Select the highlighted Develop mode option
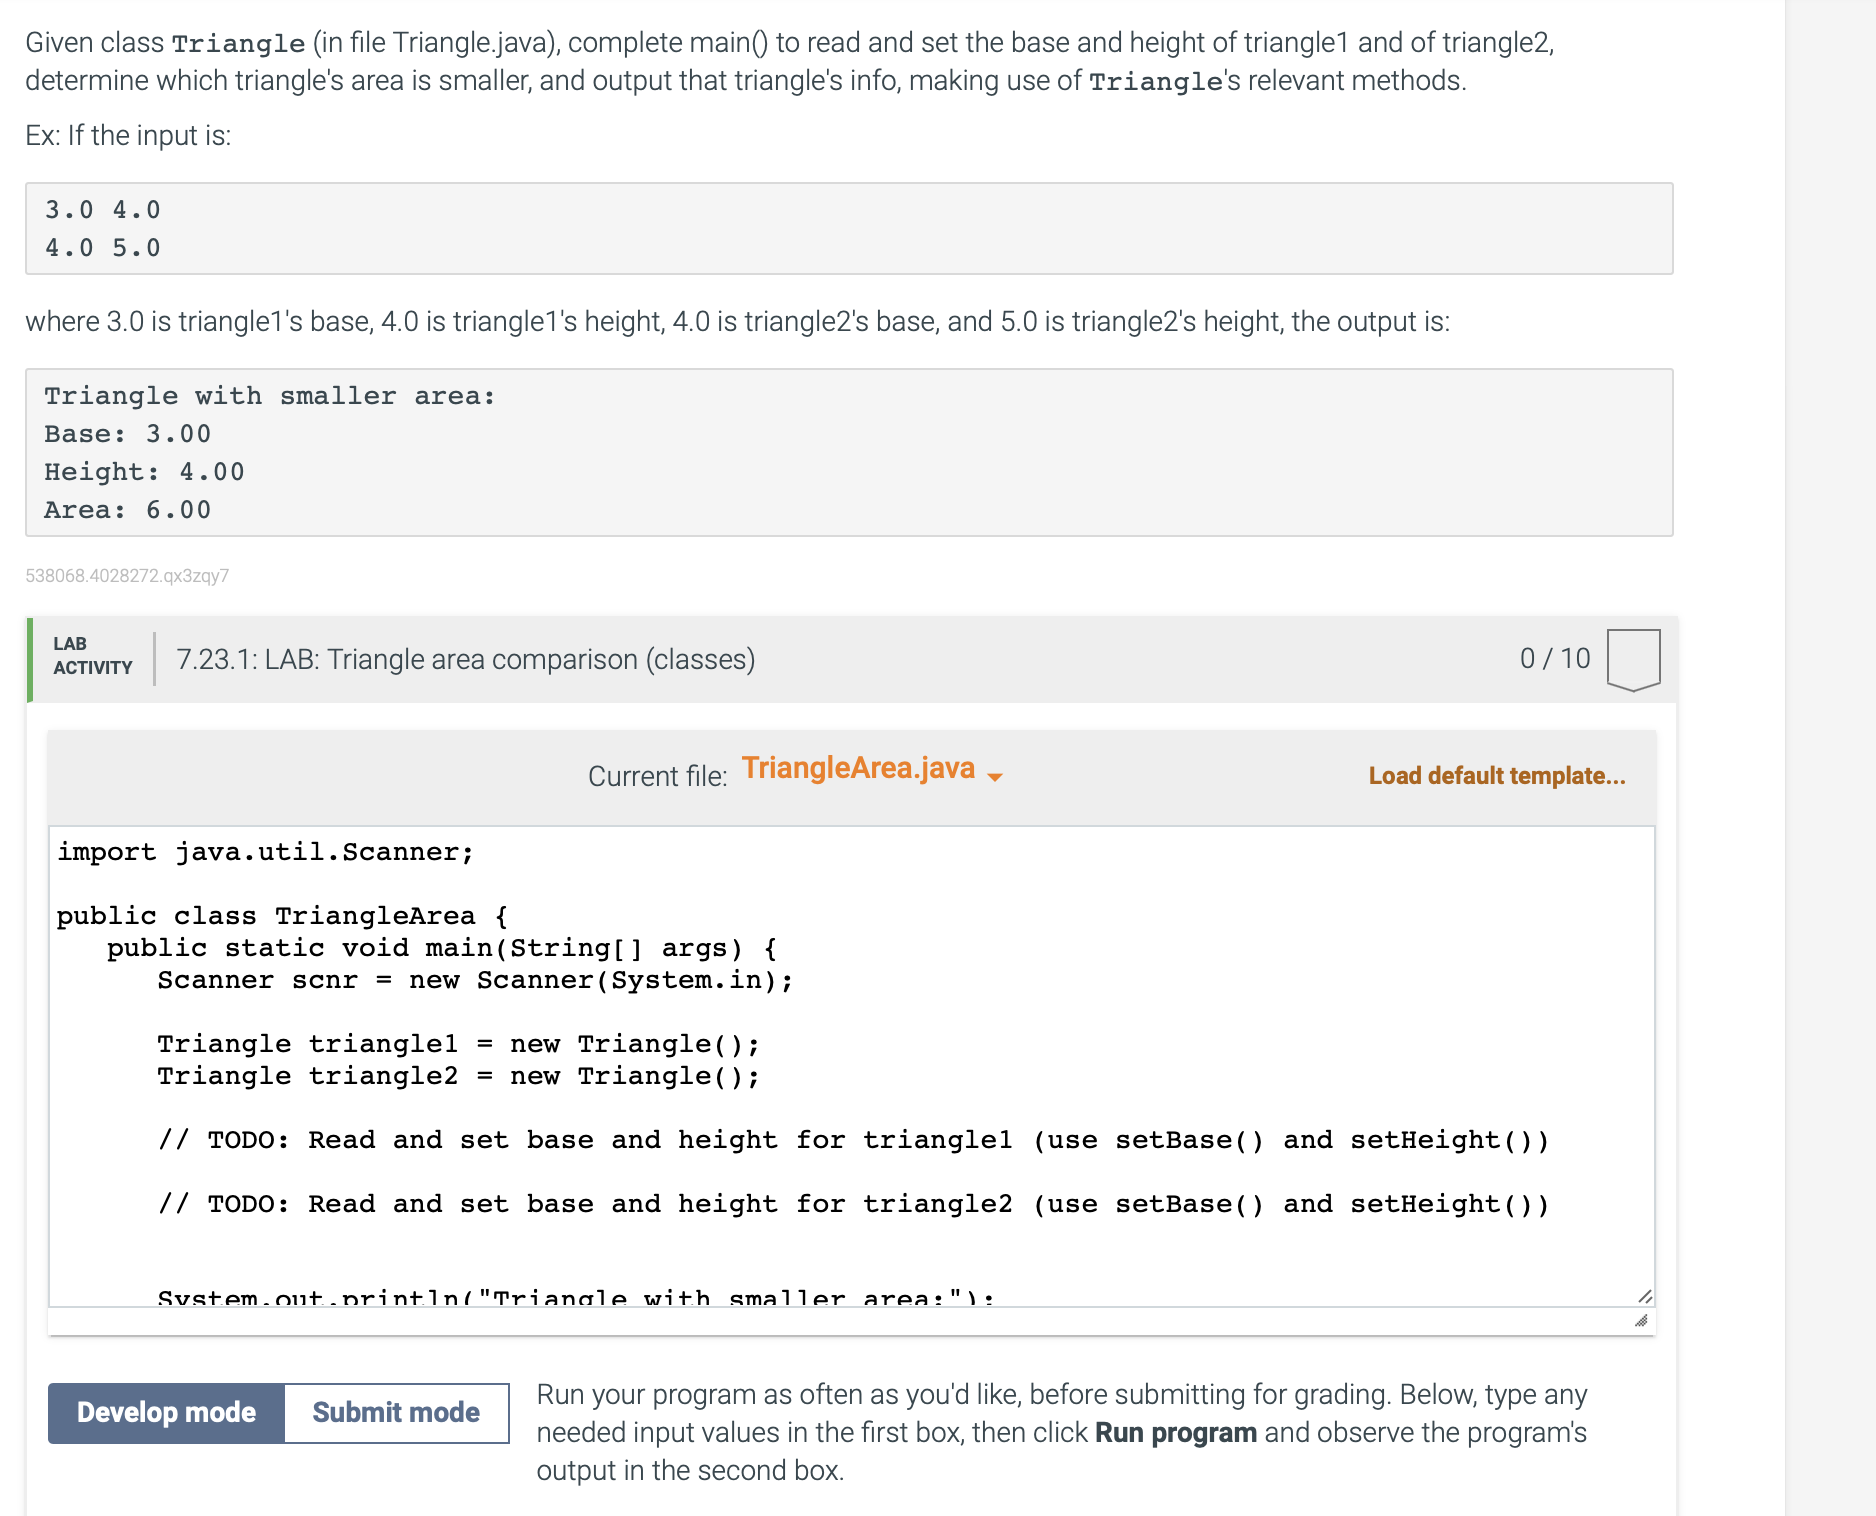This screenshot has width=1876, height=1516. (x=165, y=1412)
